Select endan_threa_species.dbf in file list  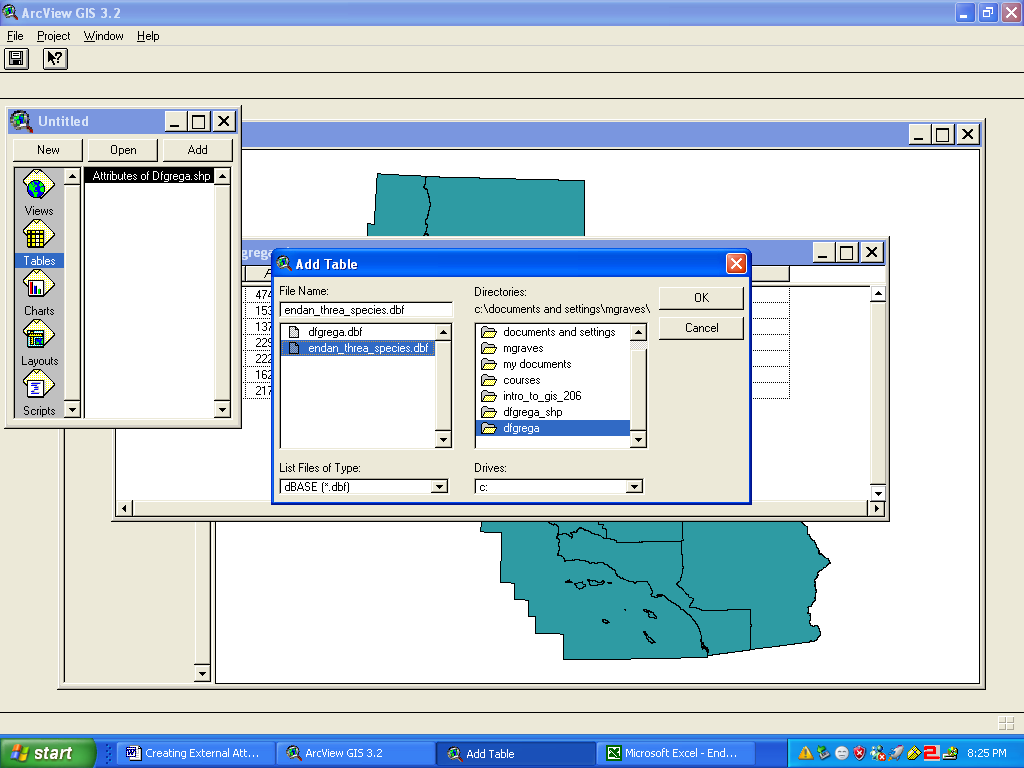[x=358, y=348]
